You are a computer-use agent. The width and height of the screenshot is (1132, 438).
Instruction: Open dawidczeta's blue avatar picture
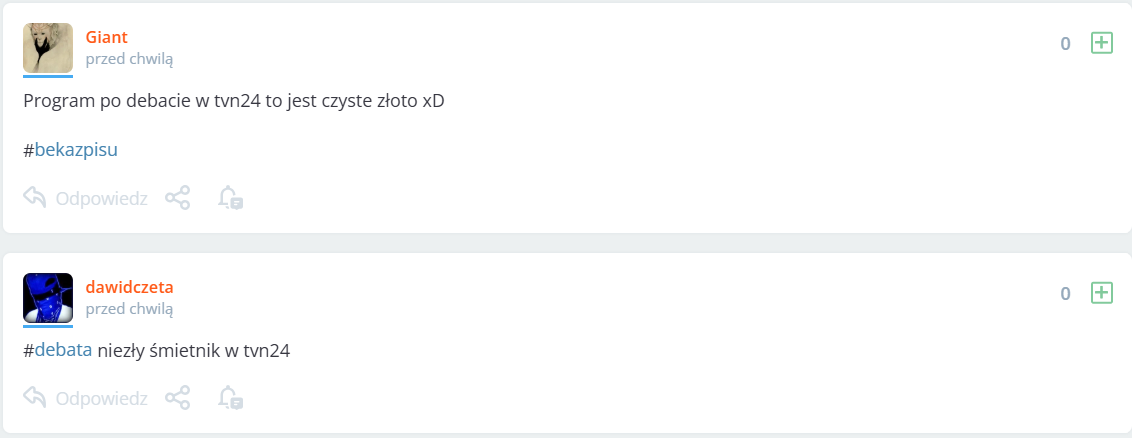pos(48,297)
